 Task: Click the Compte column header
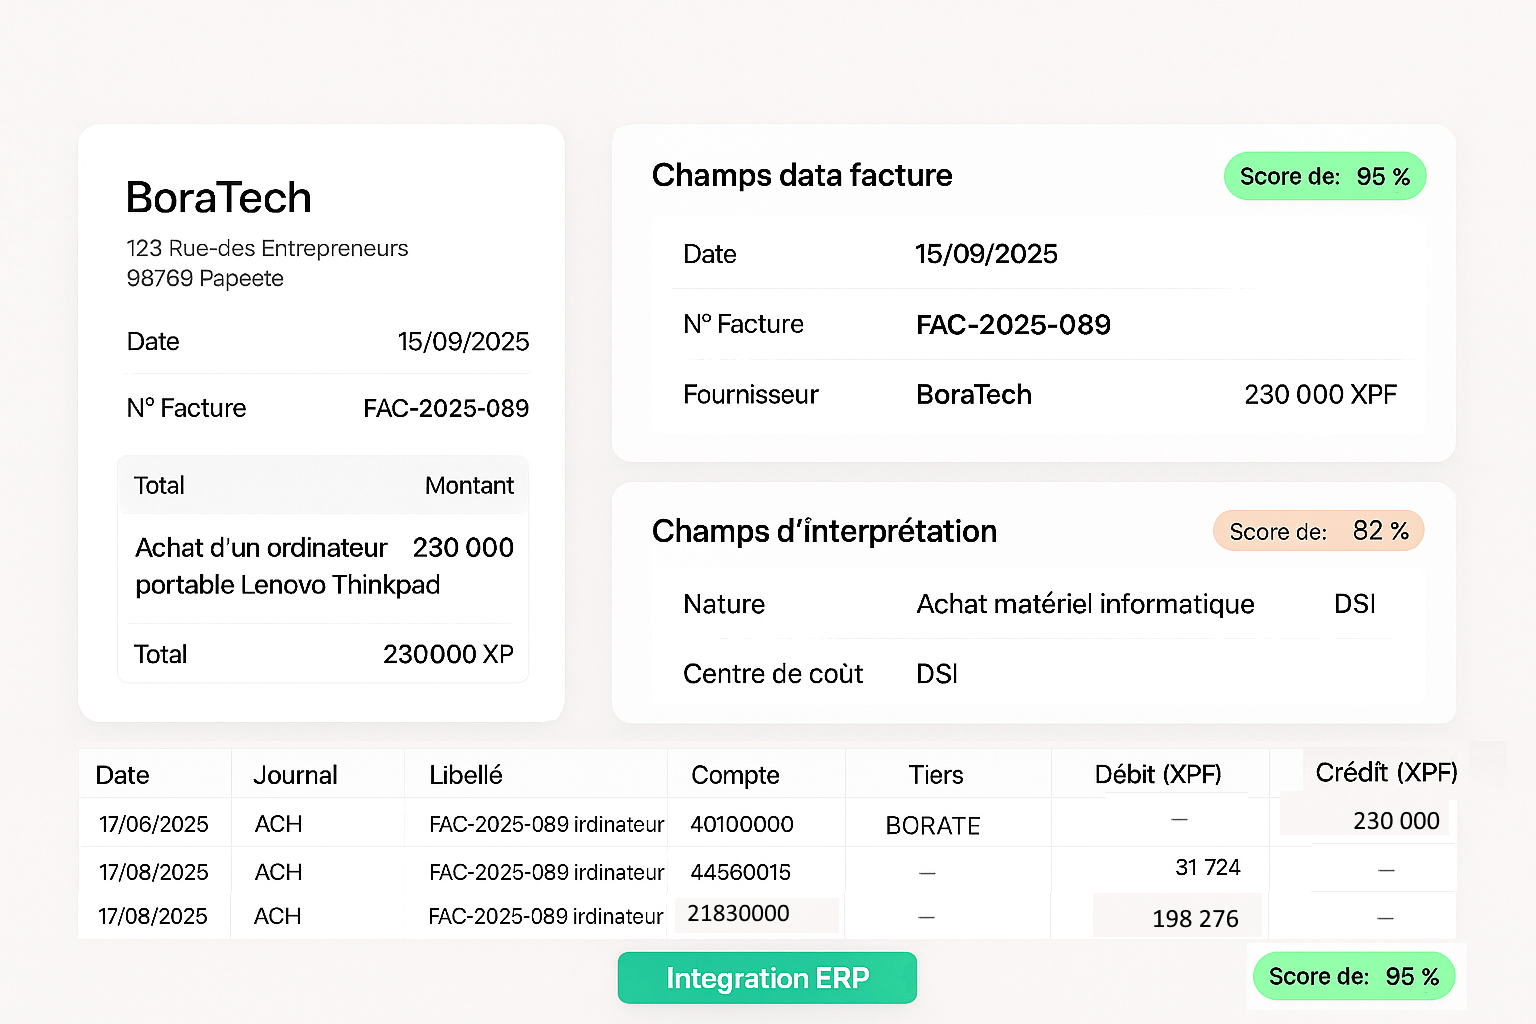click(735, 775)
